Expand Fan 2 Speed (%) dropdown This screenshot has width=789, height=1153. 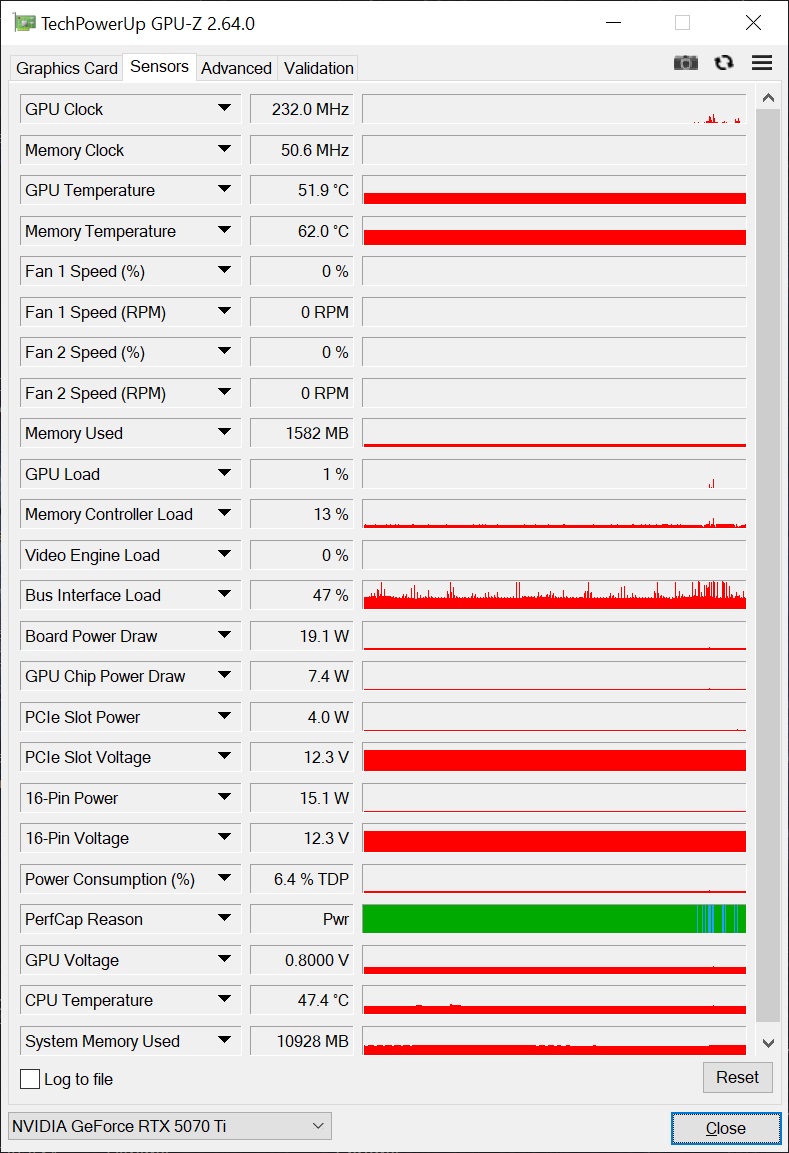coord(224,351)
